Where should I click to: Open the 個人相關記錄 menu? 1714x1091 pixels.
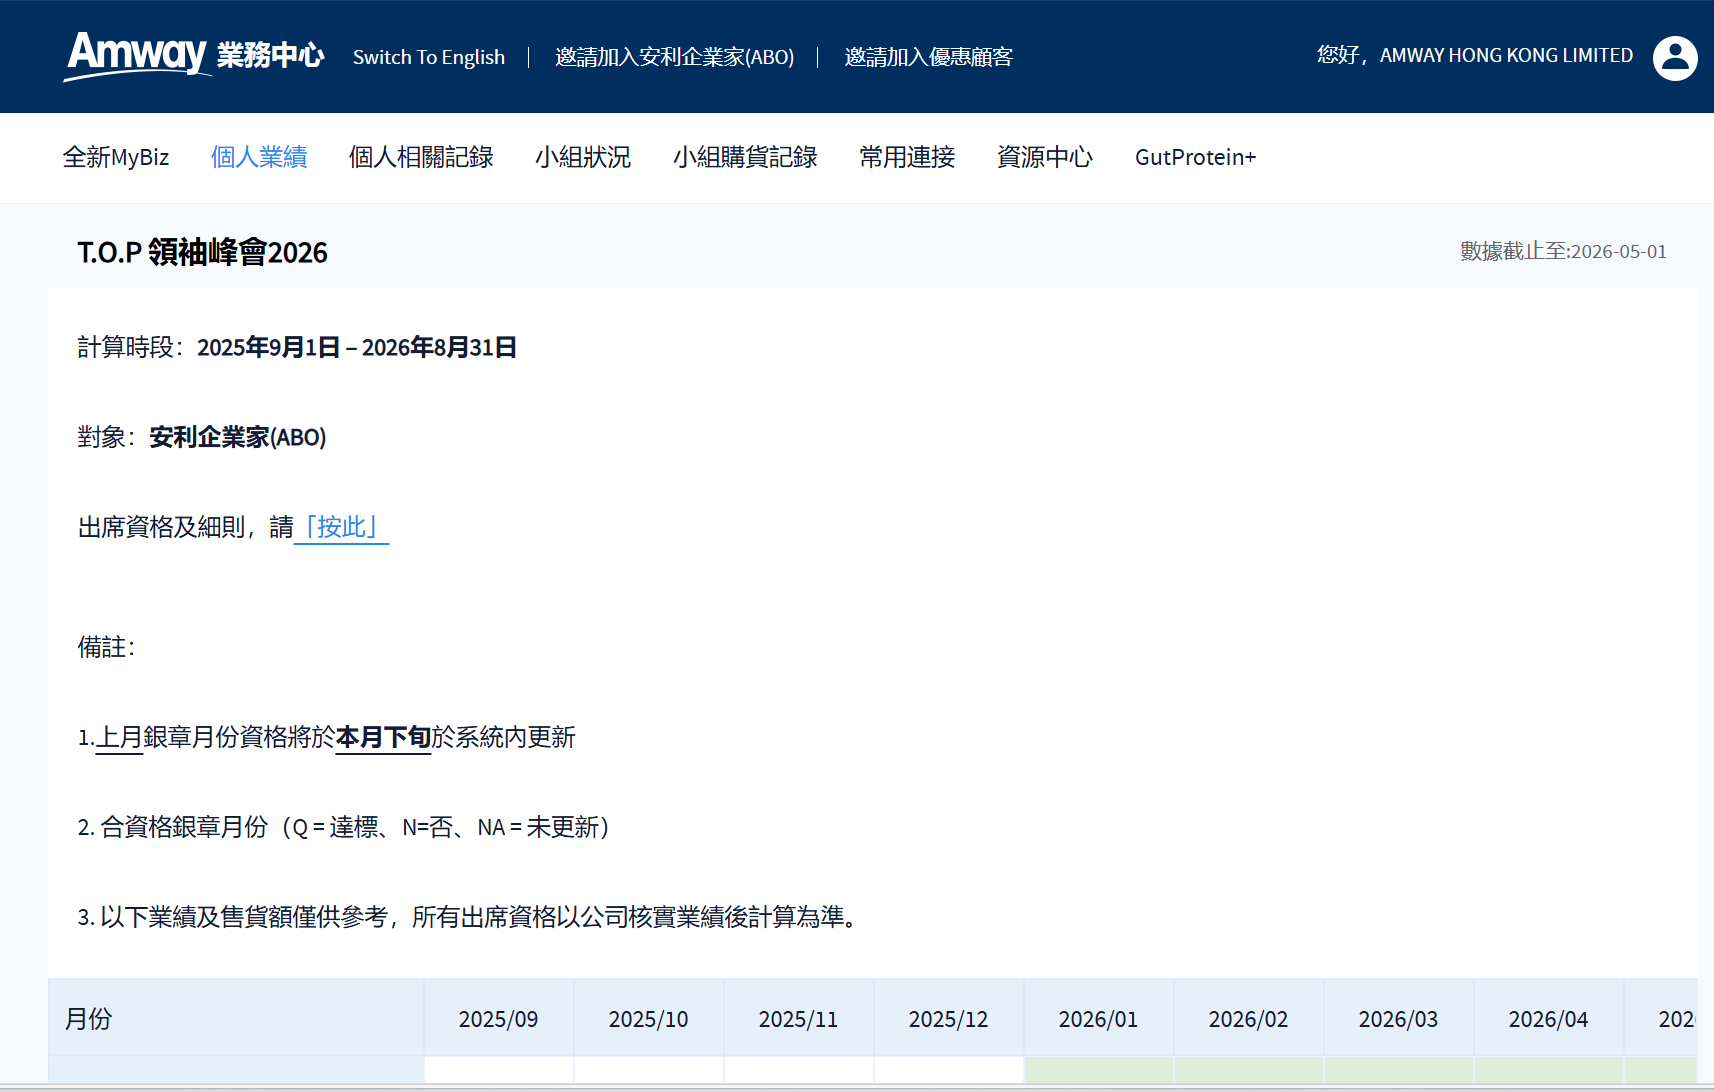pos(421,157)
